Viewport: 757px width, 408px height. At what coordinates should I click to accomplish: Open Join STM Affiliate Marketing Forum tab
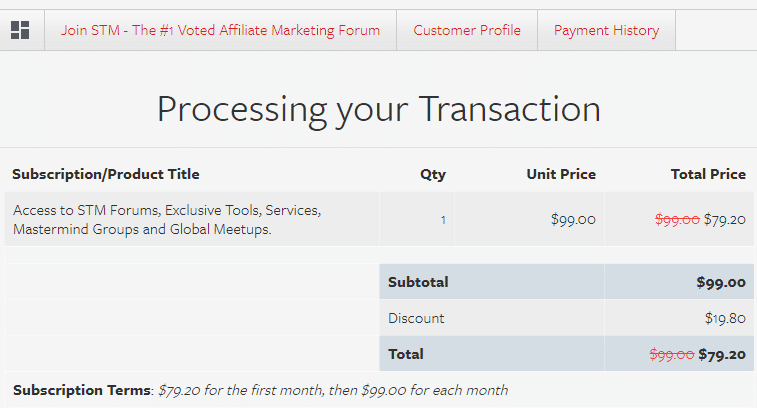tap(220, 30)
